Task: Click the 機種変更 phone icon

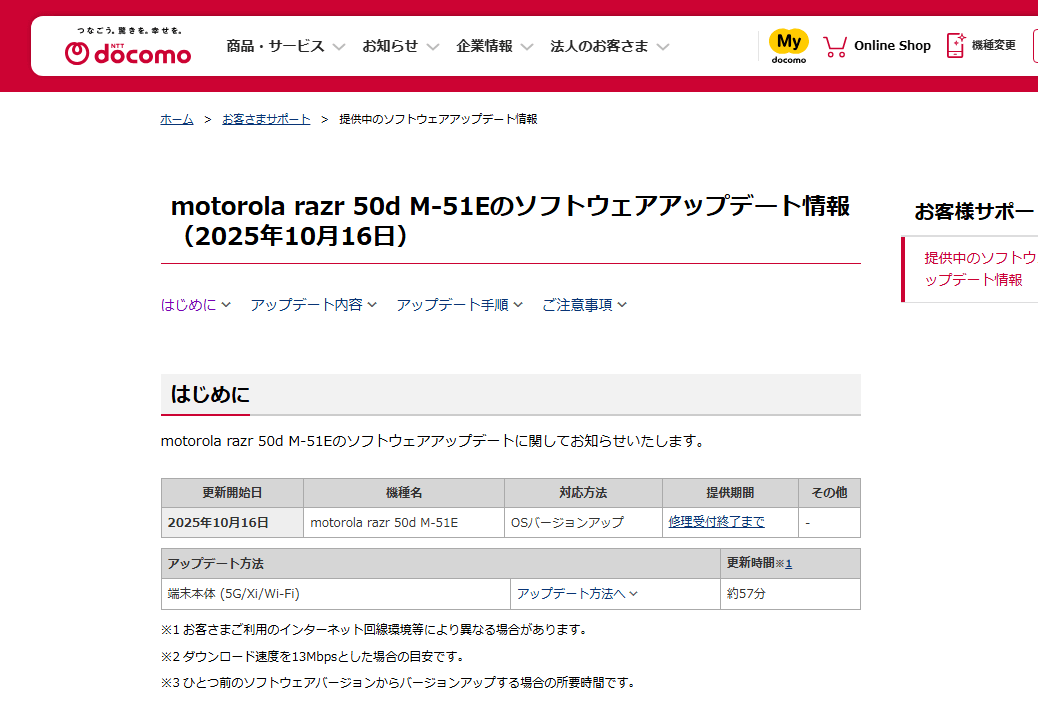Action: (956, 46)
